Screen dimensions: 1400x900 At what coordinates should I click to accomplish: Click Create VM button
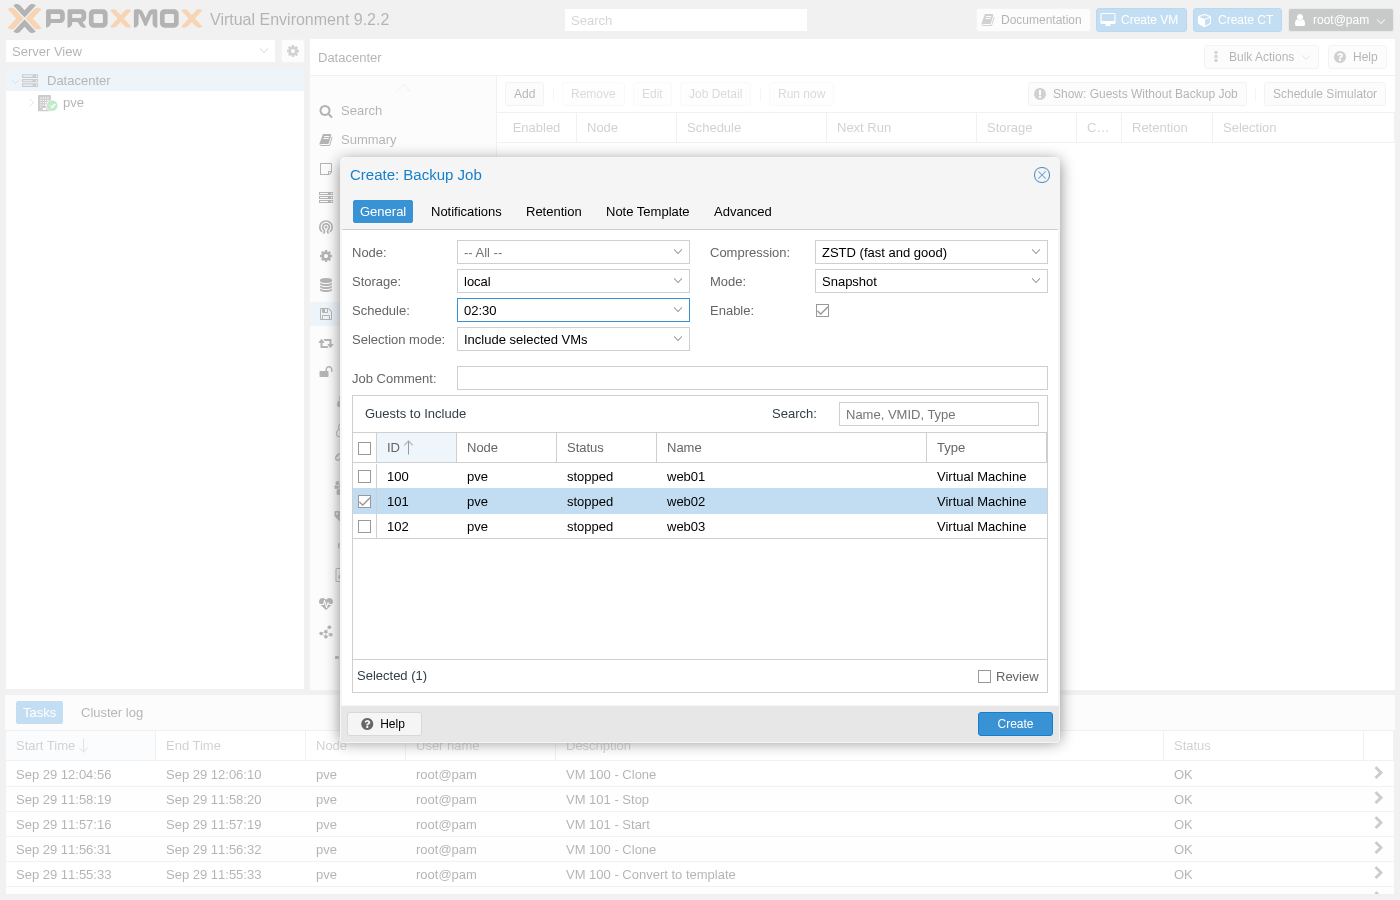[1141, 20]
